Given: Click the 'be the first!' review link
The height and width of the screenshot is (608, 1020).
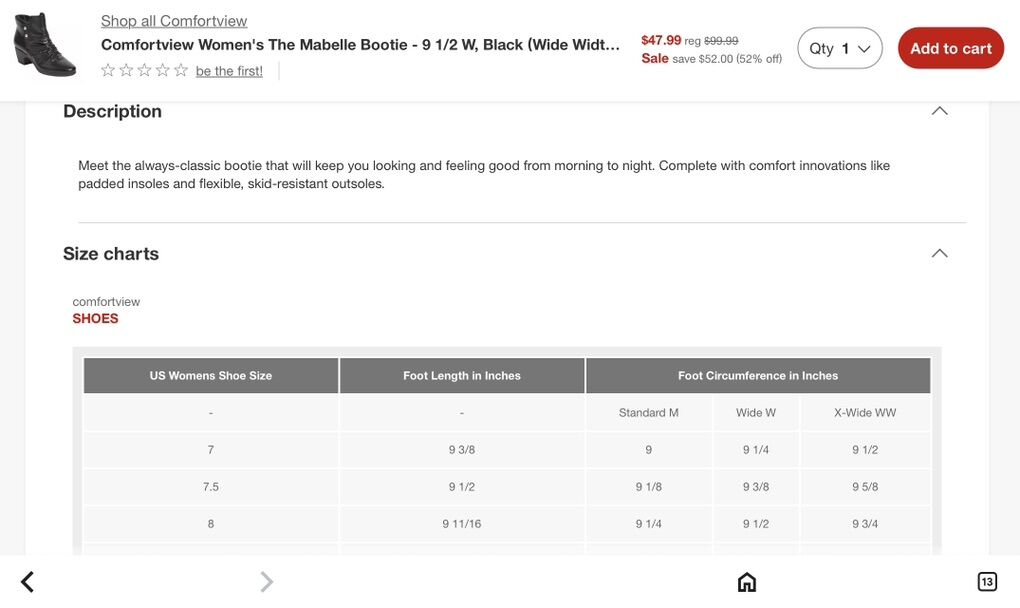Looking at the screenshot, I should (229, 71).
